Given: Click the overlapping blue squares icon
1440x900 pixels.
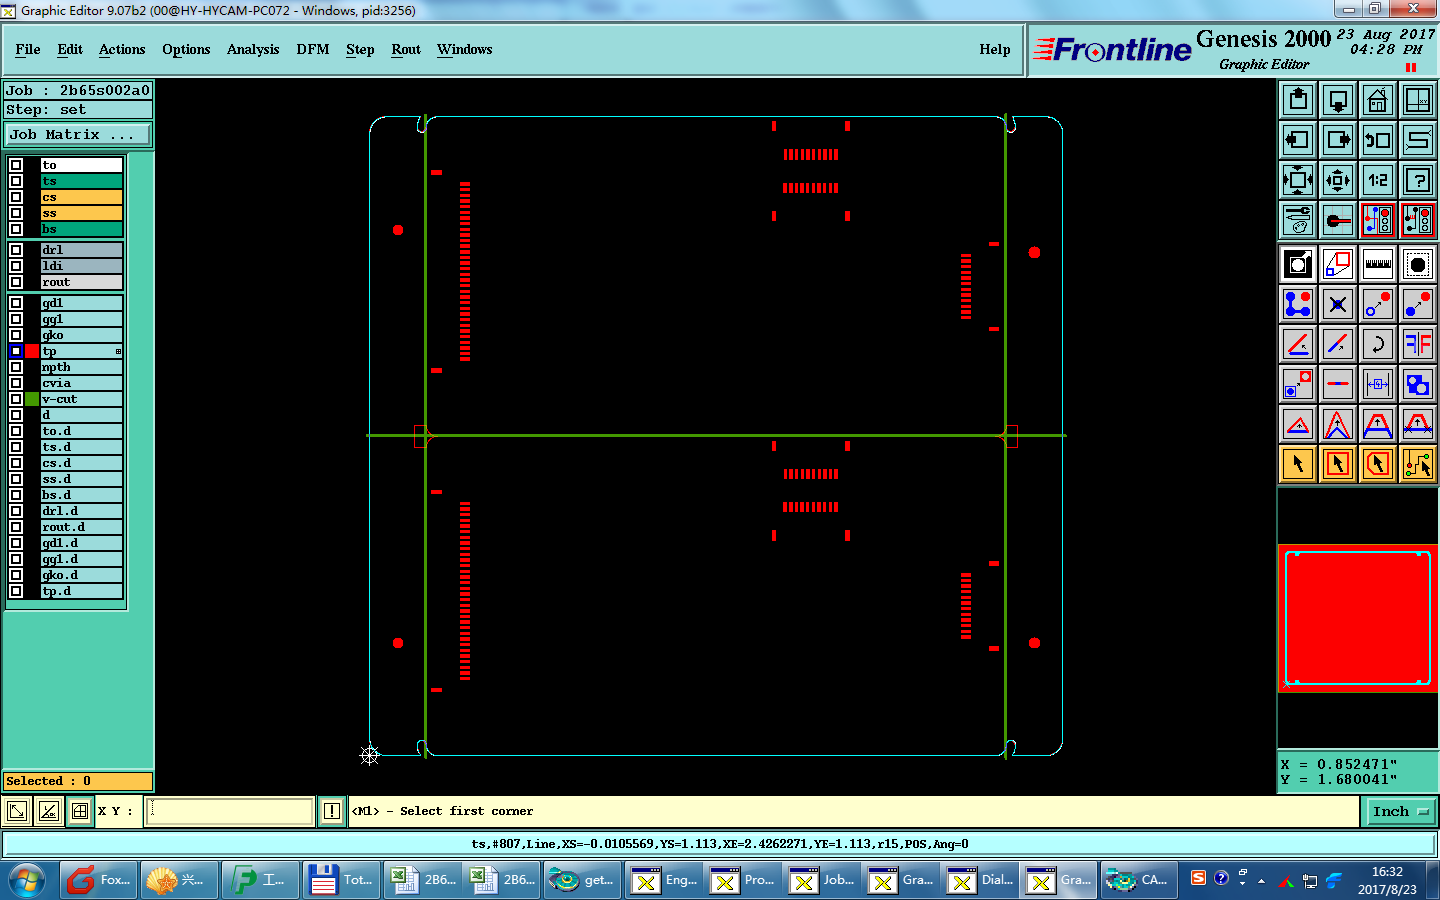Looking at the screenshot, I should (x=1418, y=384).
